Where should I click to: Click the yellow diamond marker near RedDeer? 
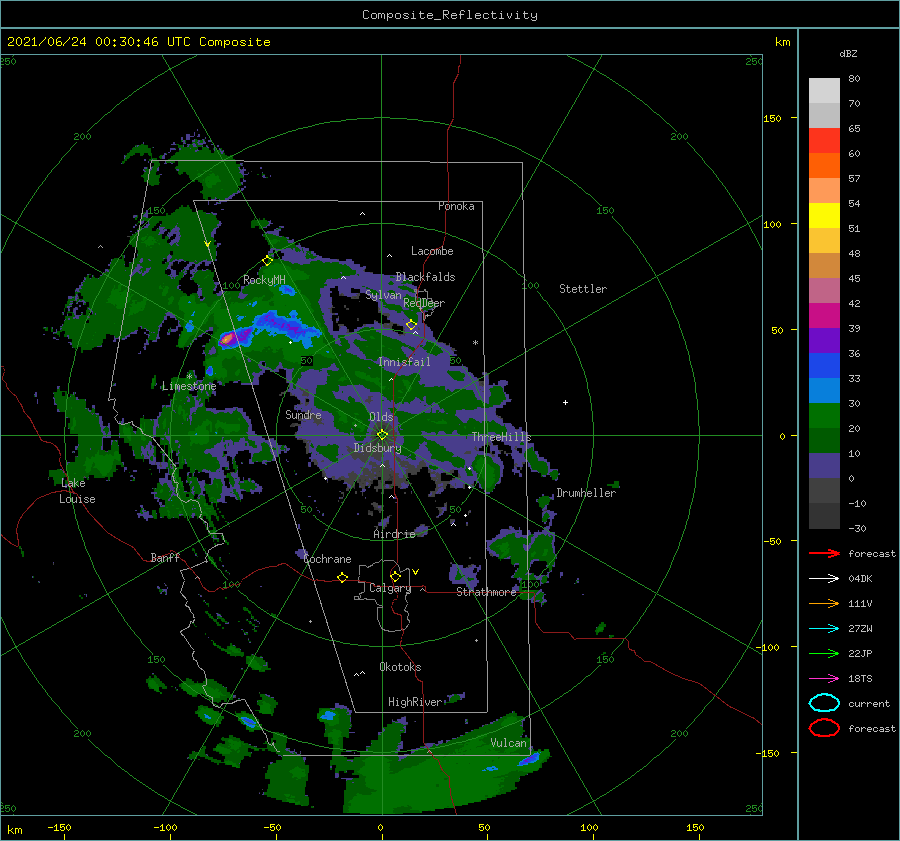click(x=411, y=325)
